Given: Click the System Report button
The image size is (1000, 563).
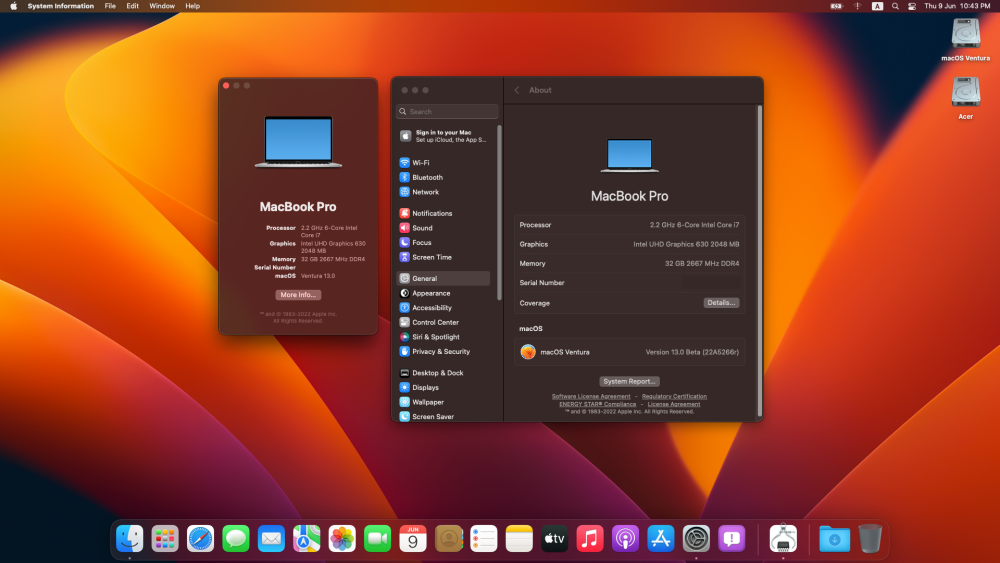Looking at the screenshot, I should [629, 381].
